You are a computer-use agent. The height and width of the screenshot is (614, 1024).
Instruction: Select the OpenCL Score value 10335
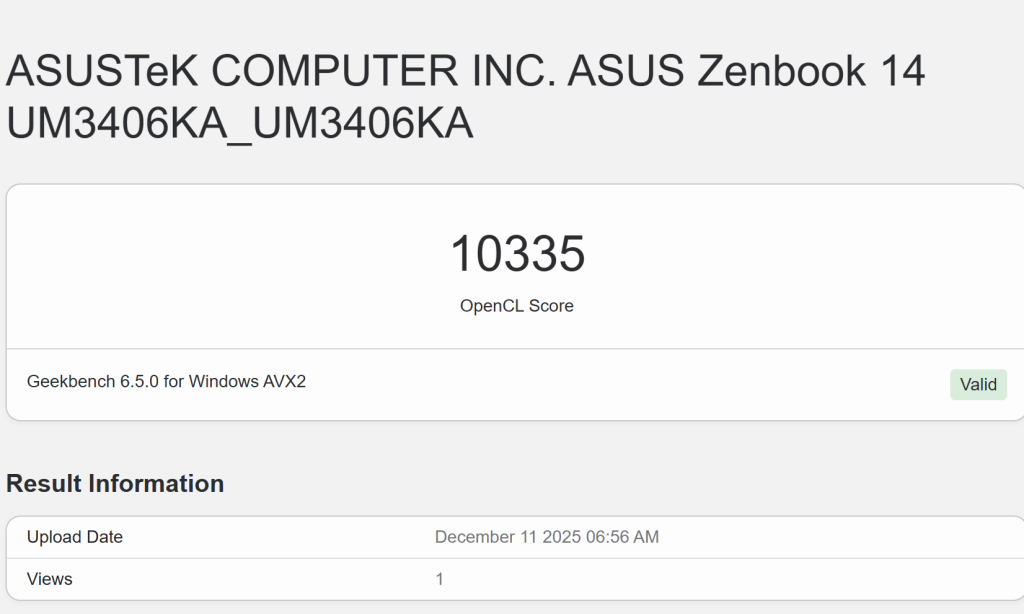tap(517, 253)
